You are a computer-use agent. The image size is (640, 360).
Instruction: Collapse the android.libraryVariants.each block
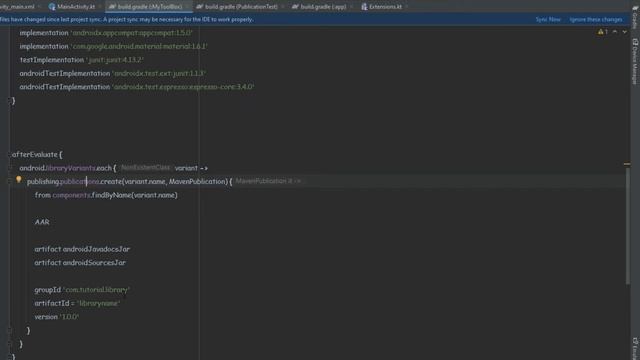click(x=9, y=168)
